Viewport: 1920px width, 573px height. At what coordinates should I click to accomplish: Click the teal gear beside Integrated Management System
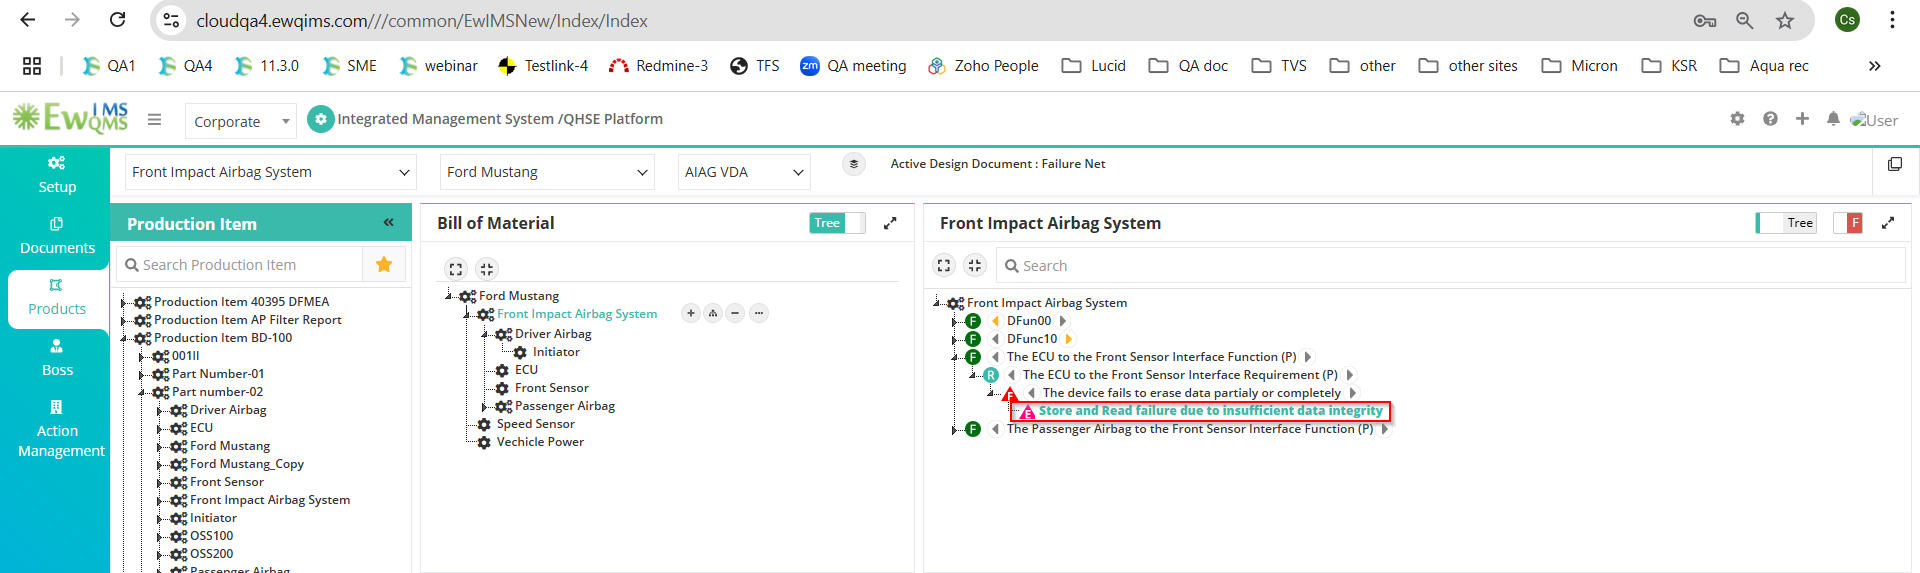320,119
